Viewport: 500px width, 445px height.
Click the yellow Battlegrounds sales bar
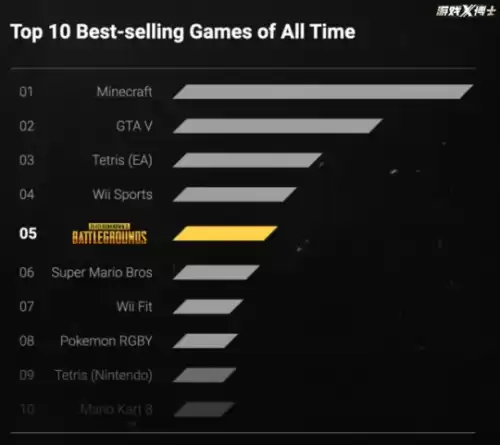(225, 233)
